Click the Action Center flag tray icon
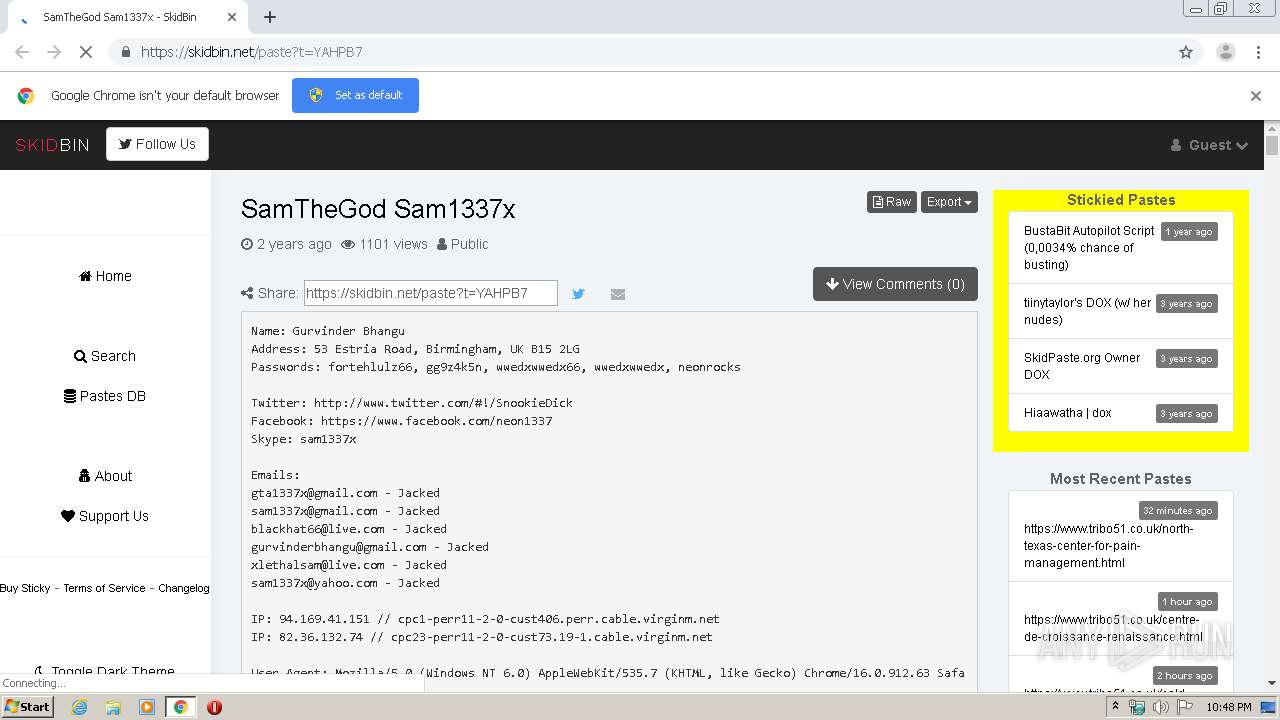The image size is (1280, 720). (x=1183, y=707)
